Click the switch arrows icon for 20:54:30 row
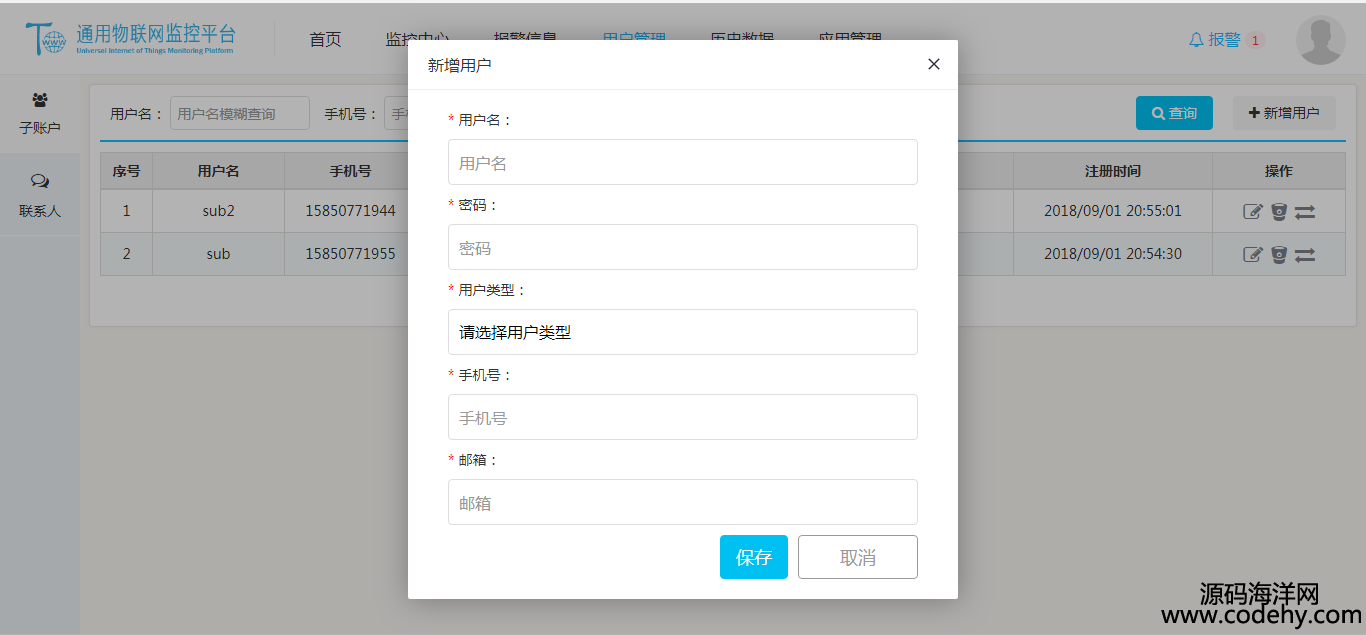Viewport: 1366px width, 635px height. tap(1305, 255)
